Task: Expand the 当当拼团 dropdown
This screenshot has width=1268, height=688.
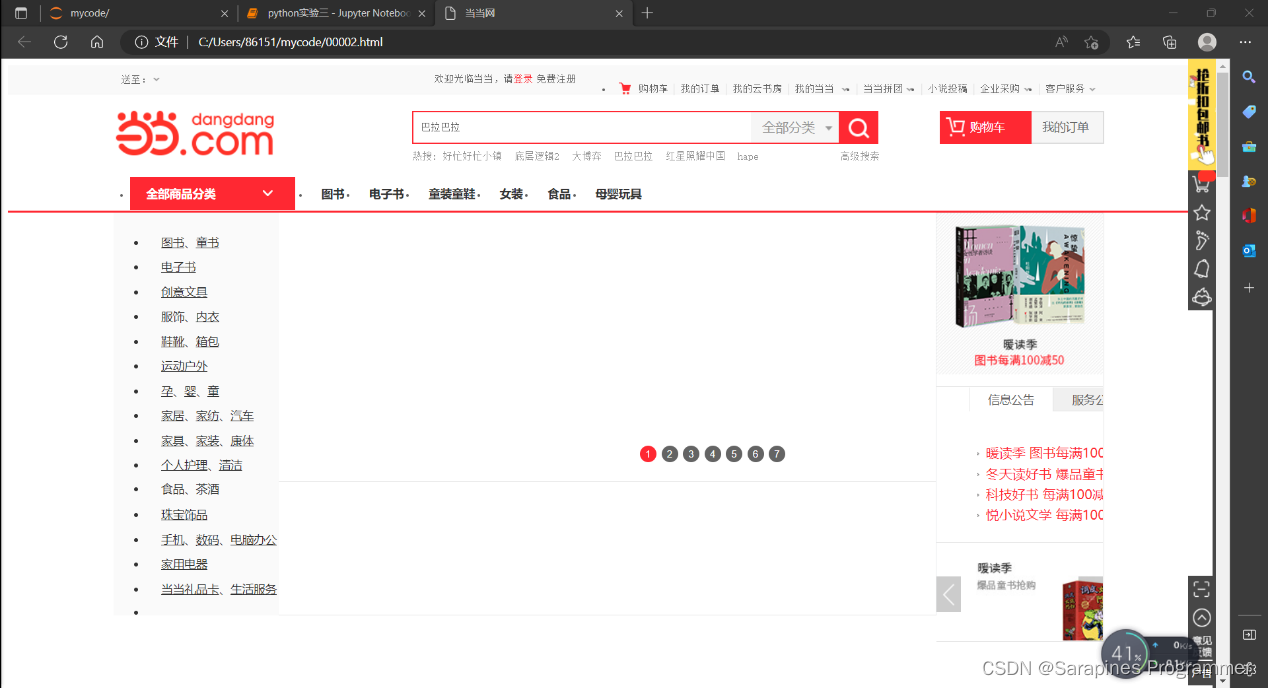Action: tap(889, 88)
